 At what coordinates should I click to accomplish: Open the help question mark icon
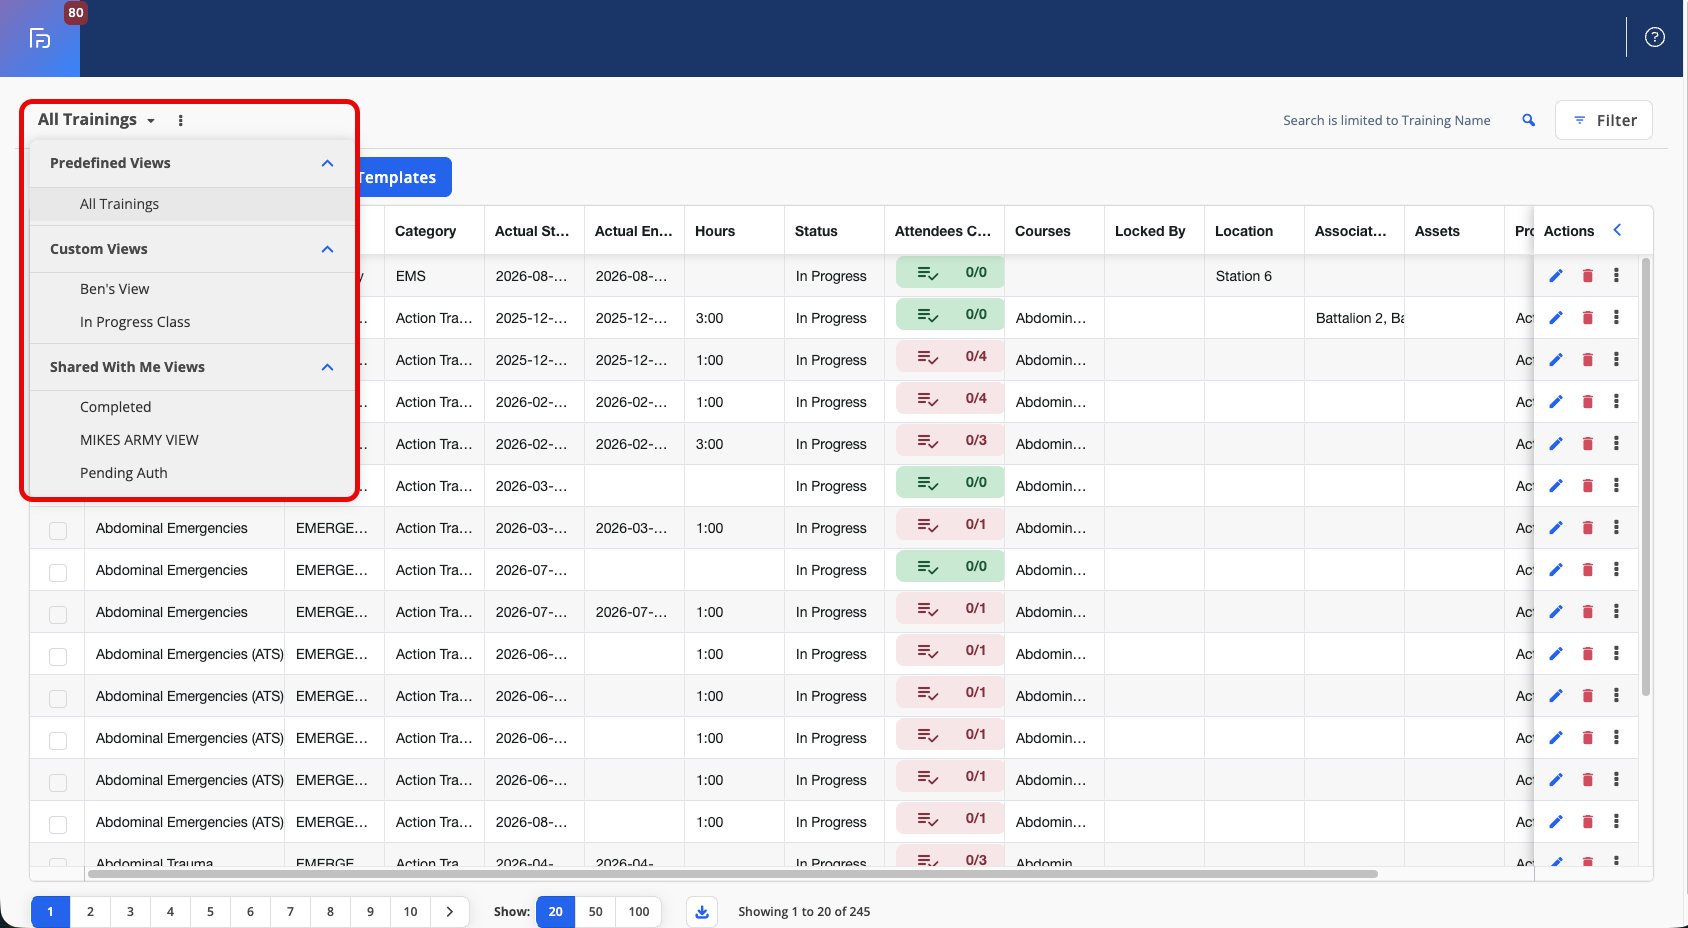tap(1655, 37)
